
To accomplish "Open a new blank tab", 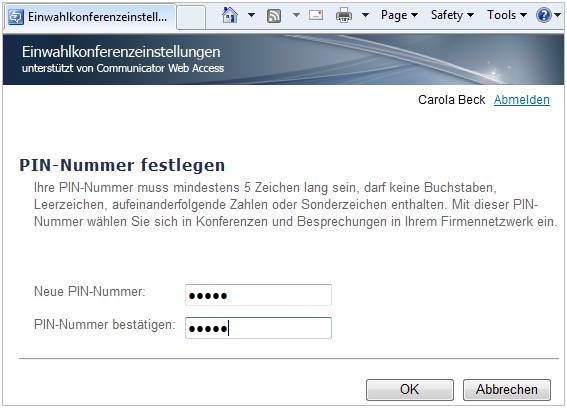I will (x=191, y=17).
